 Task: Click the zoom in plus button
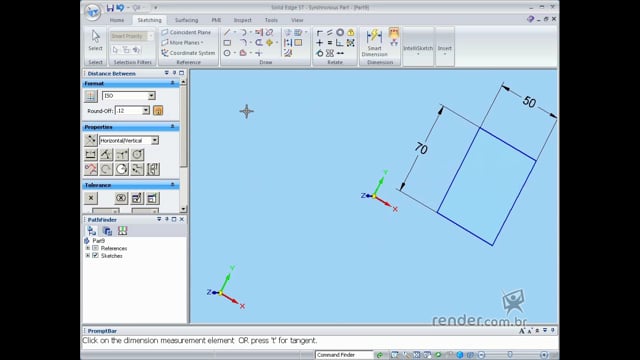coord(544,355)
